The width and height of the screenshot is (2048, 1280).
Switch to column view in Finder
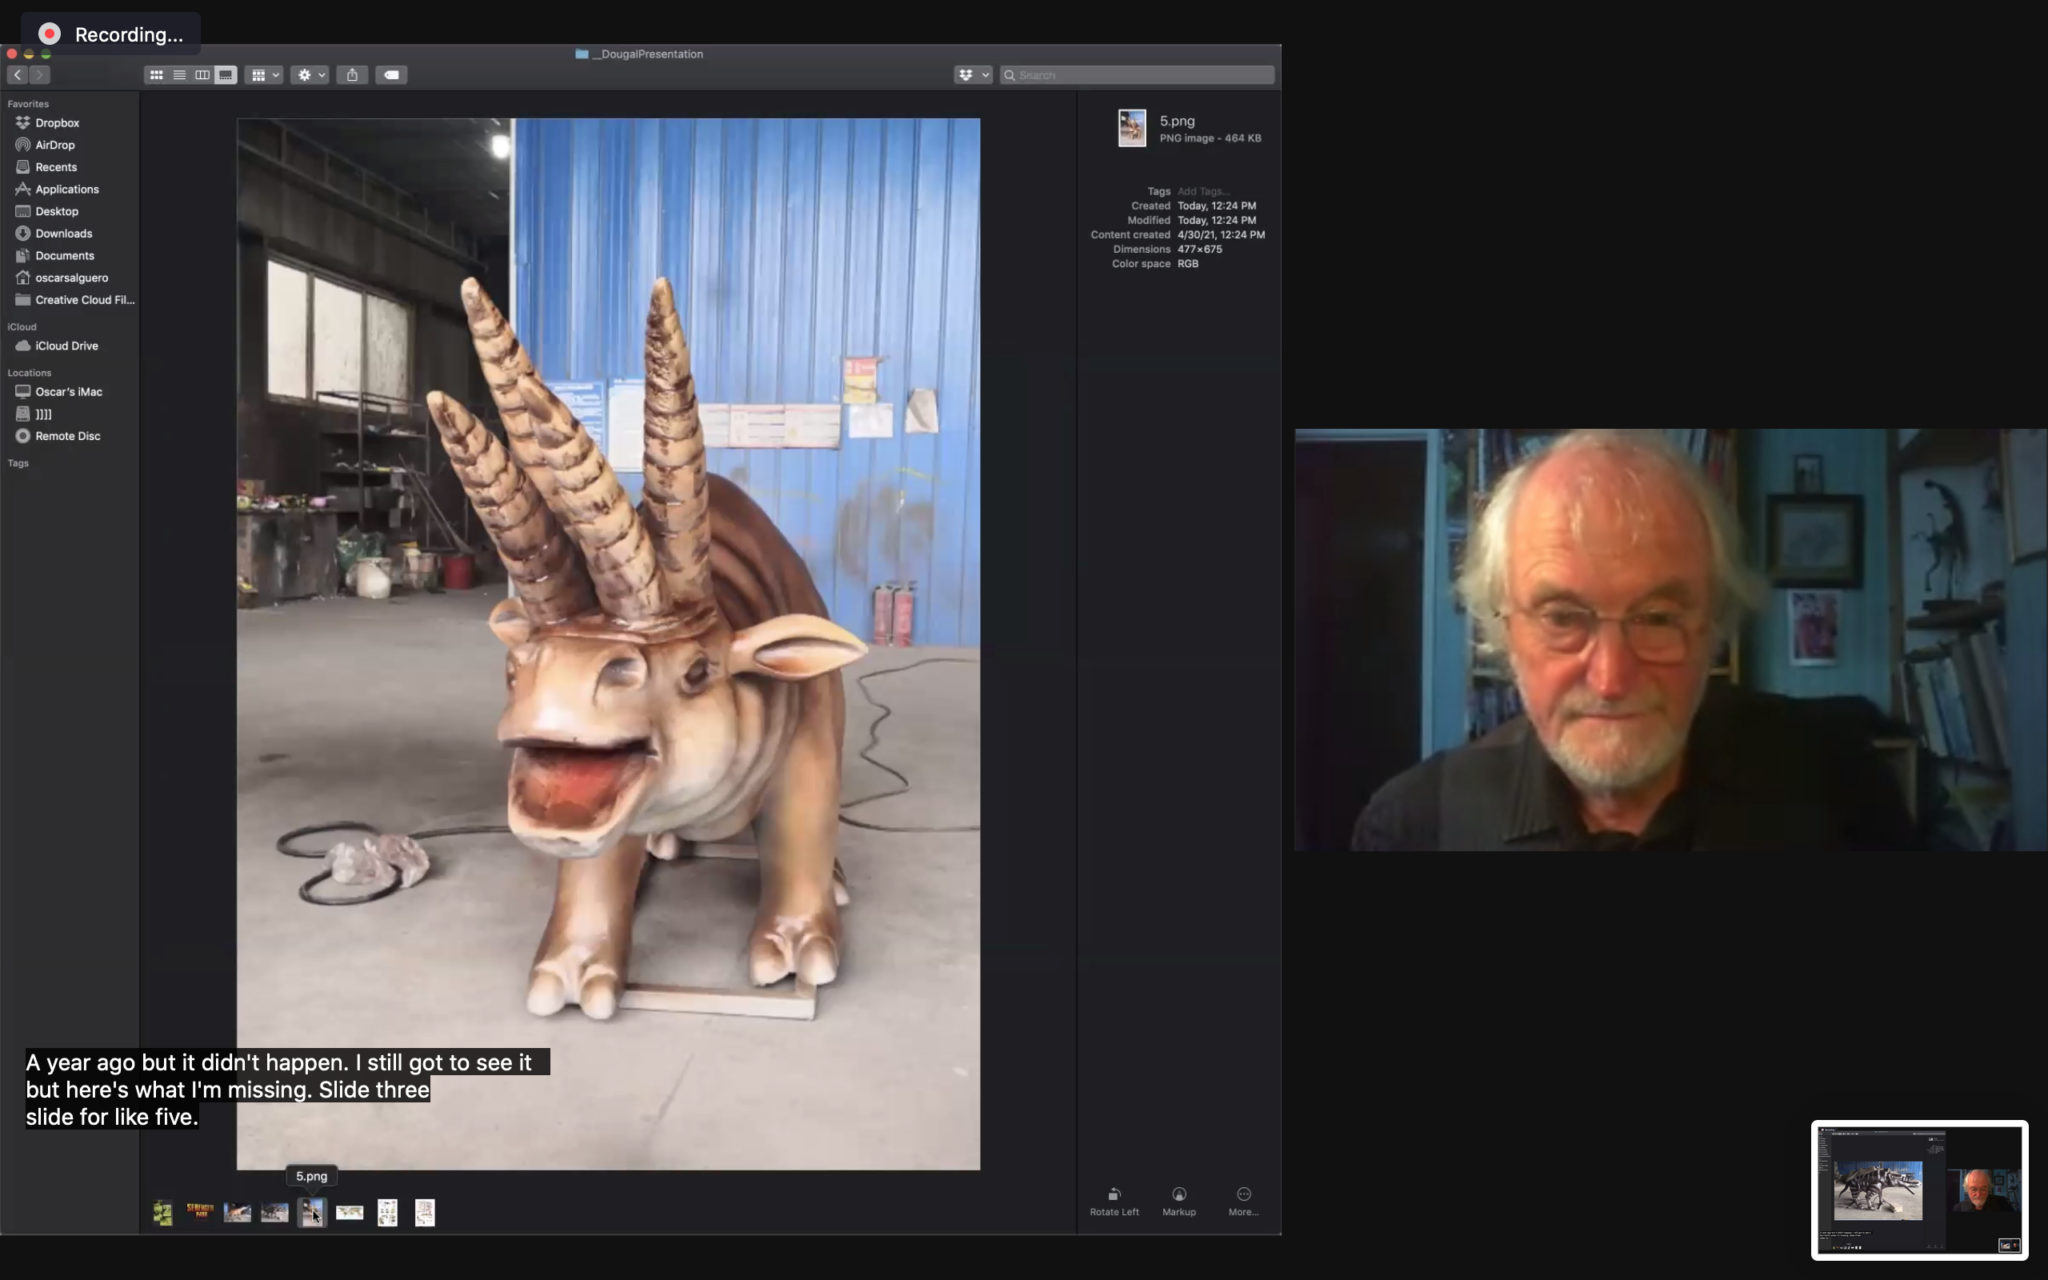(203, 75)
